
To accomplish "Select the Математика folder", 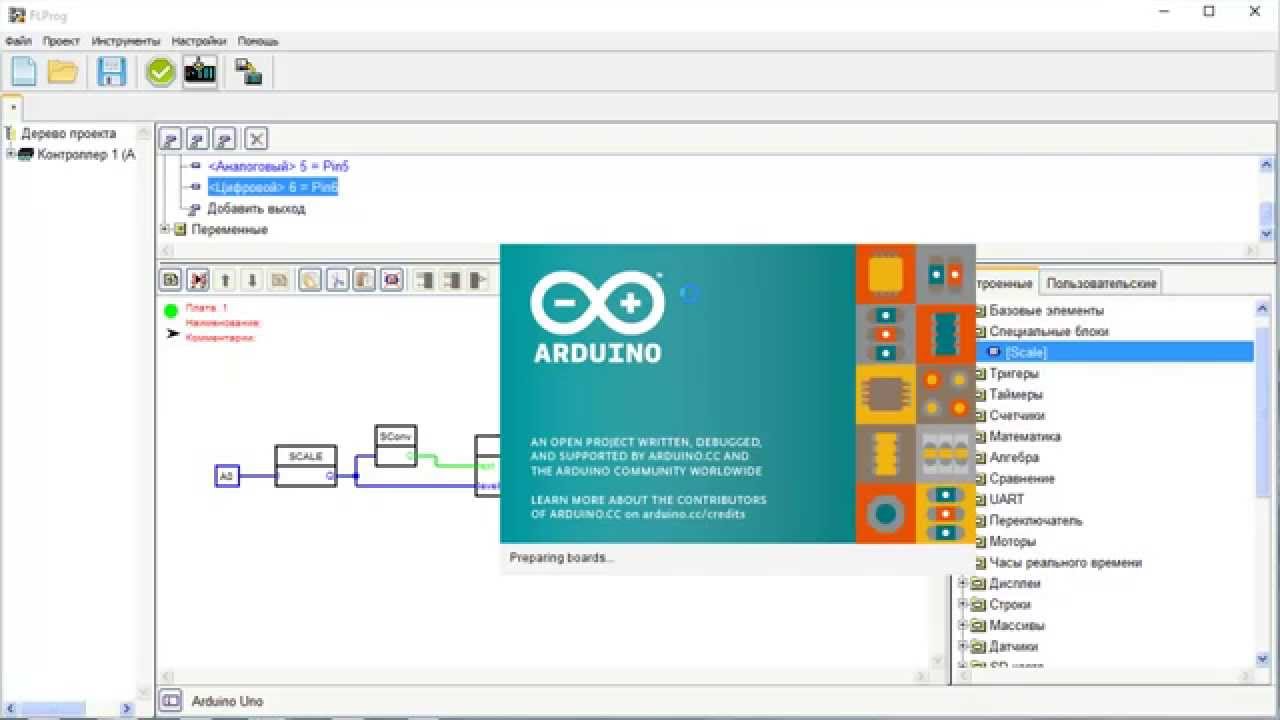I will 1025,436.
